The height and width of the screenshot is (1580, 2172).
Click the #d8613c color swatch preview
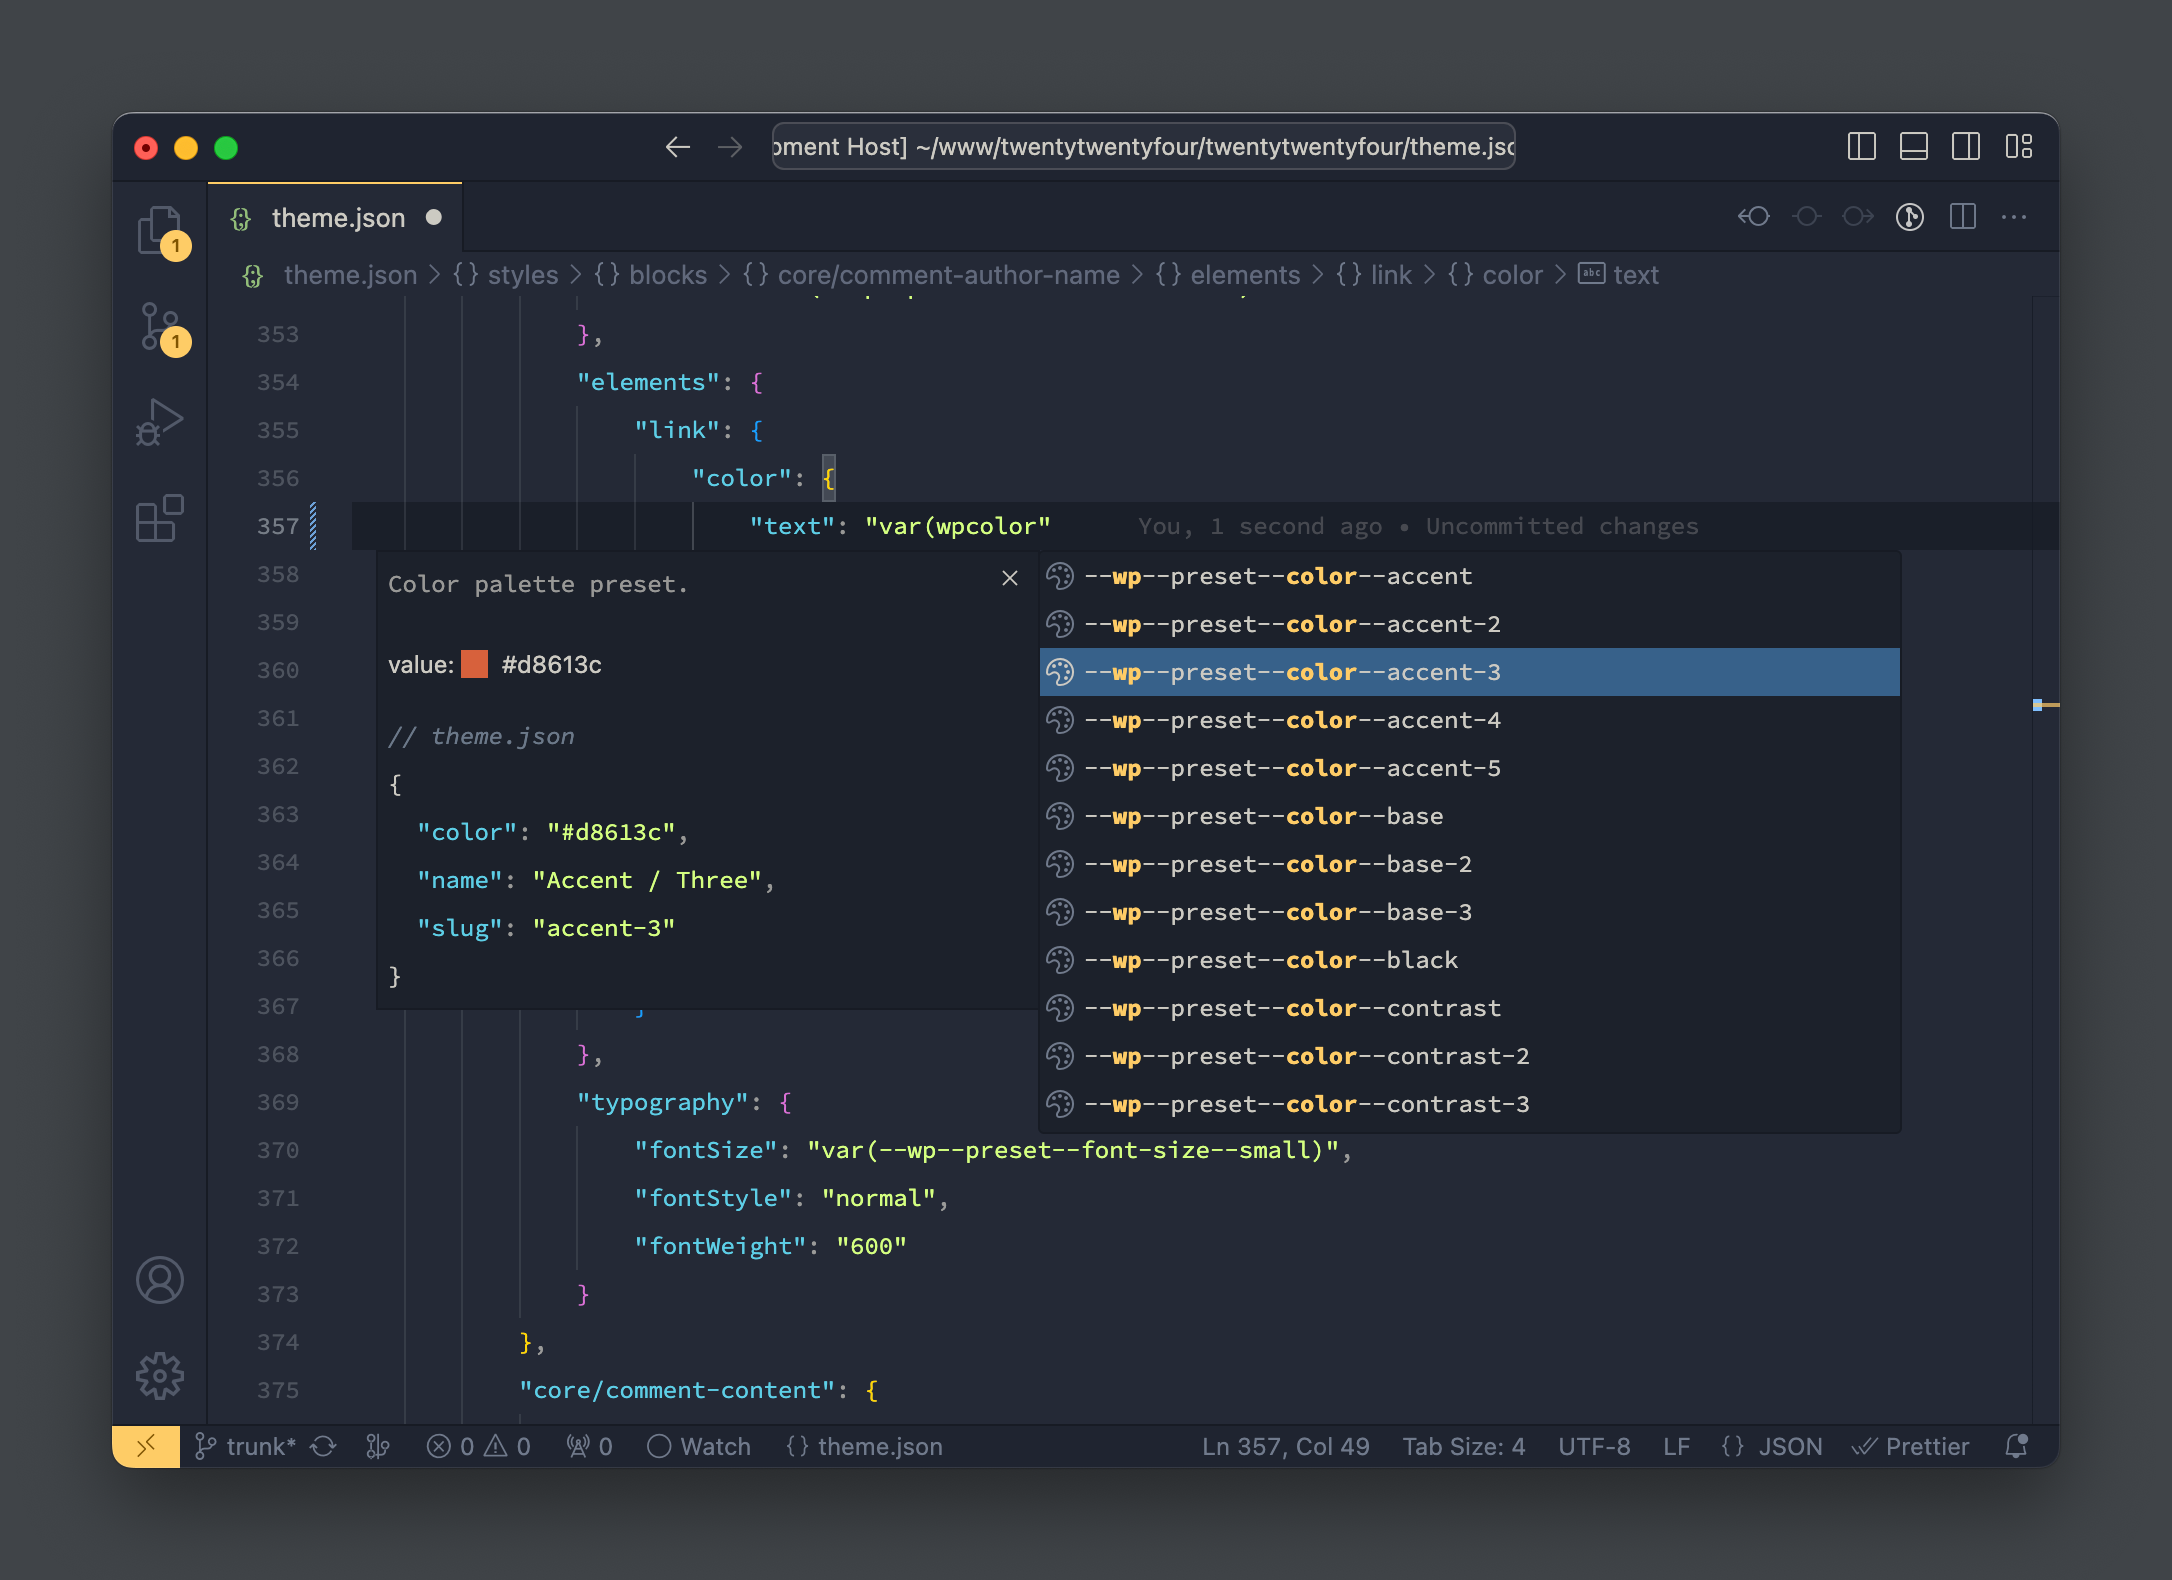pyautogui.click(x=474, y=663)
